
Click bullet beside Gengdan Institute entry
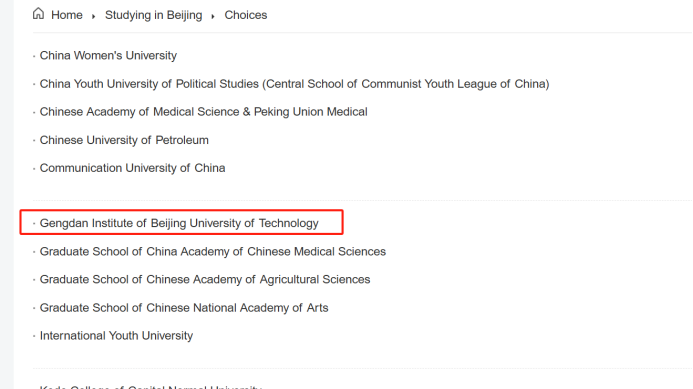(34, 224)
